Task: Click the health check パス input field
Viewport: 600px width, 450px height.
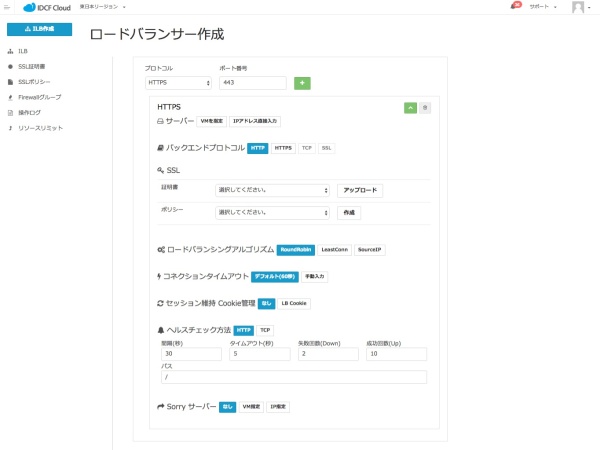Action: point(293,377)
